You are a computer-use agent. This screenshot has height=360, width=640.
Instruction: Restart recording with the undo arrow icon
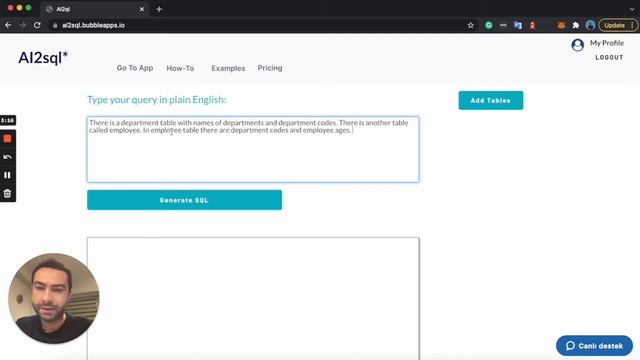pos(7,157)
